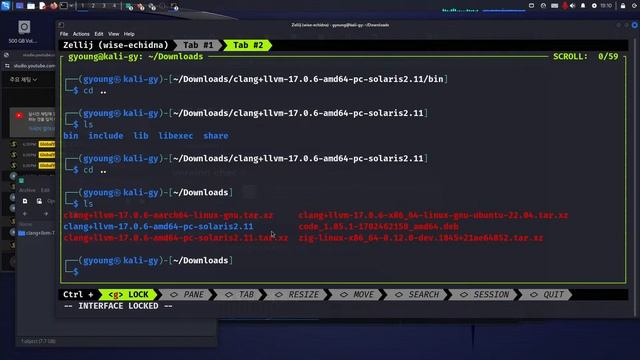
Task: Click the terminal window icon in titlebar
Action: pos(61,25)
